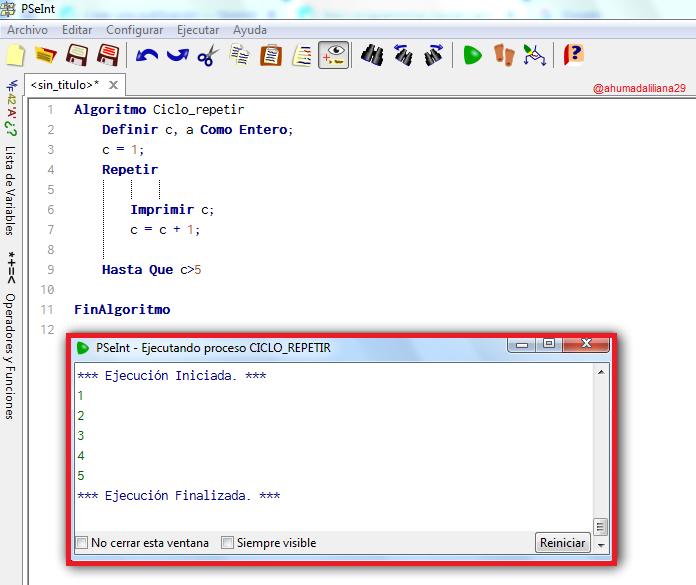Click output scrollbar up arrow

[x=601, y=372]
